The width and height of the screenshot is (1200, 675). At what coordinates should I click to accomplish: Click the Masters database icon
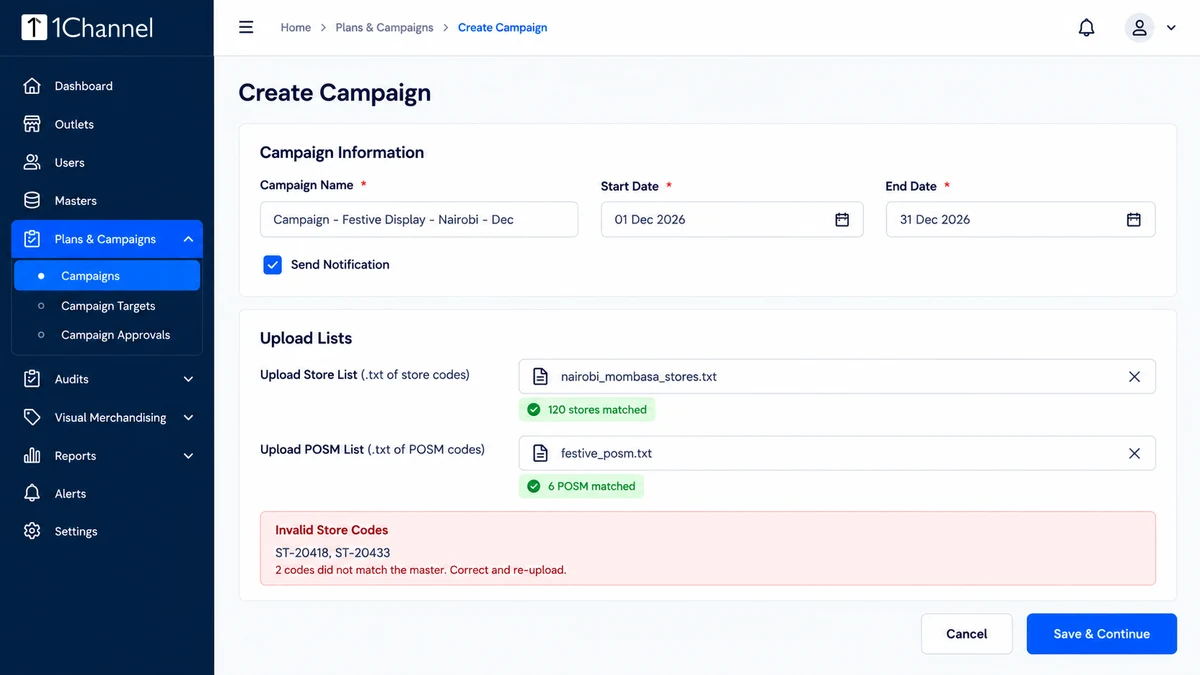(x=32, y=200)
